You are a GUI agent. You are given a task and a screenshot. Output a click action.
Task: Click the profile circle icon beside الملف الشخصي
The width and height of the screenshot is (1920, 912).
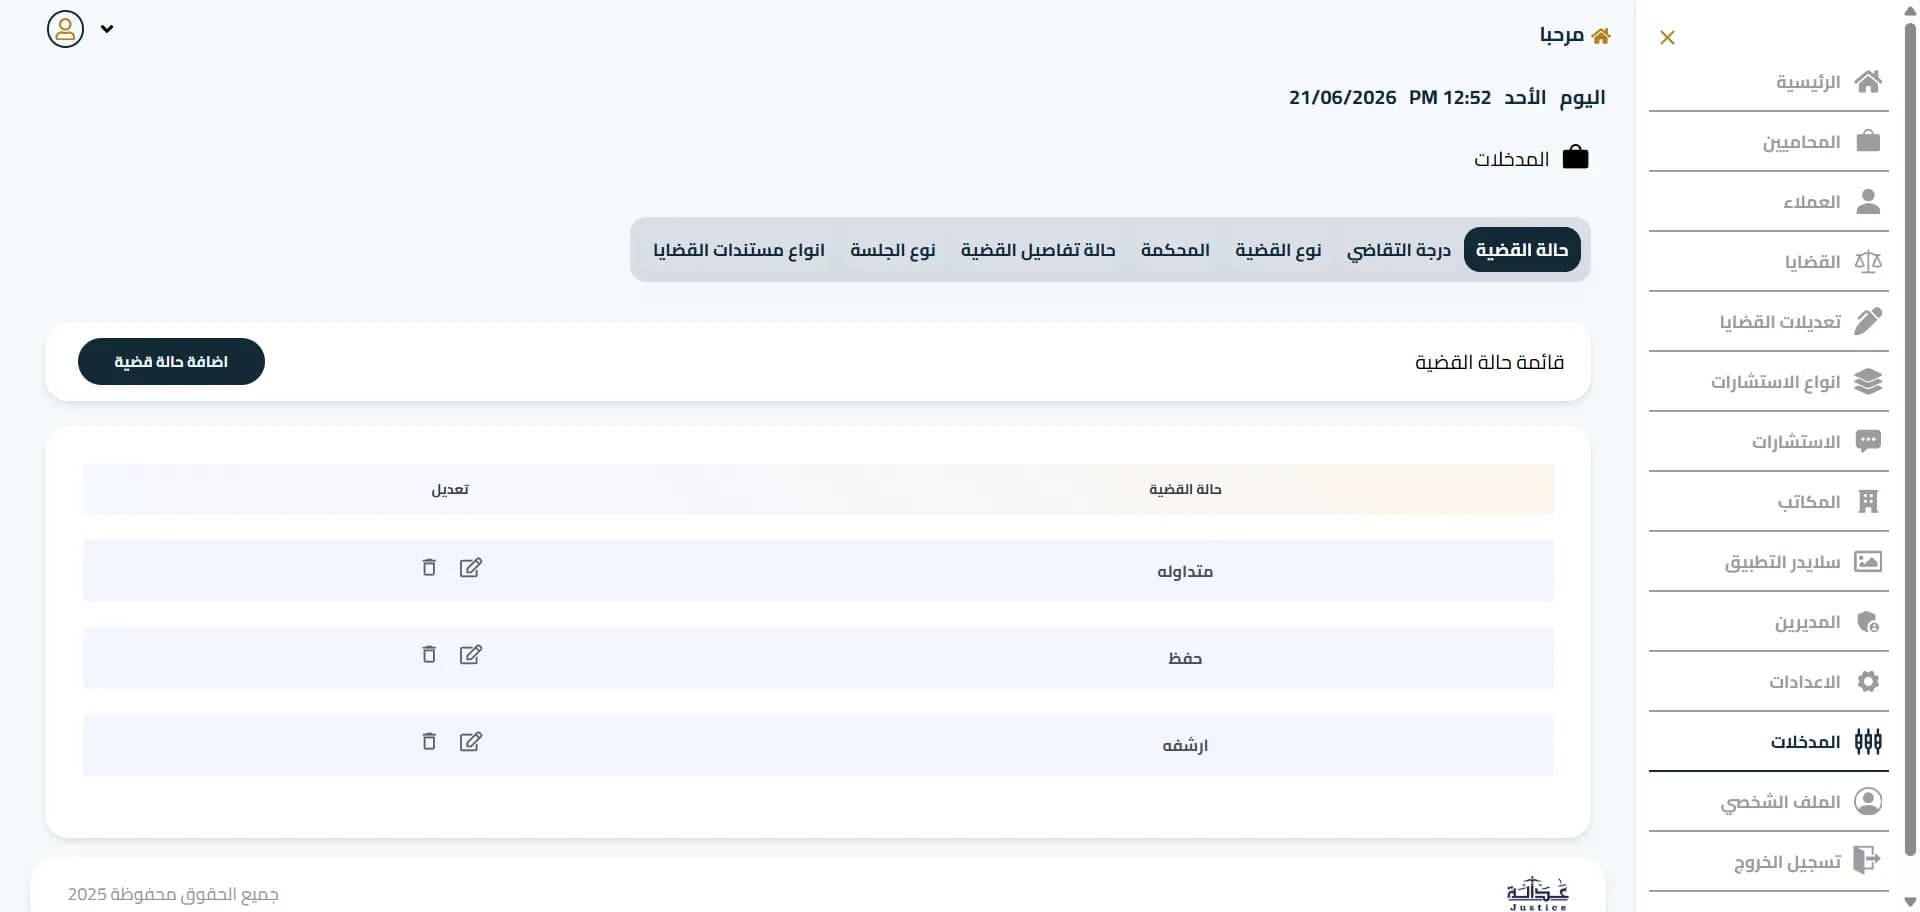[x=1868, y=801]
